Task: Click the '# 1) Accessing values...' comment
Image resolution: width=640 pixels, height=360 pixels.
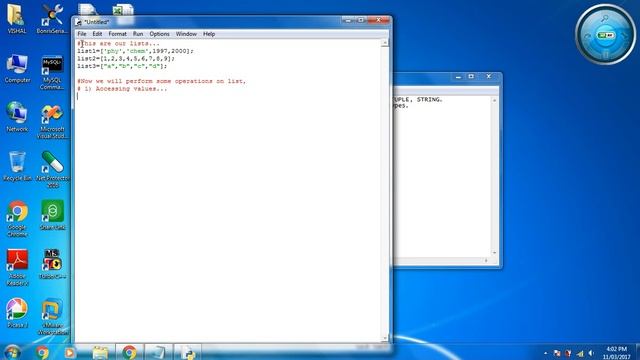Action: pos(122,89)
